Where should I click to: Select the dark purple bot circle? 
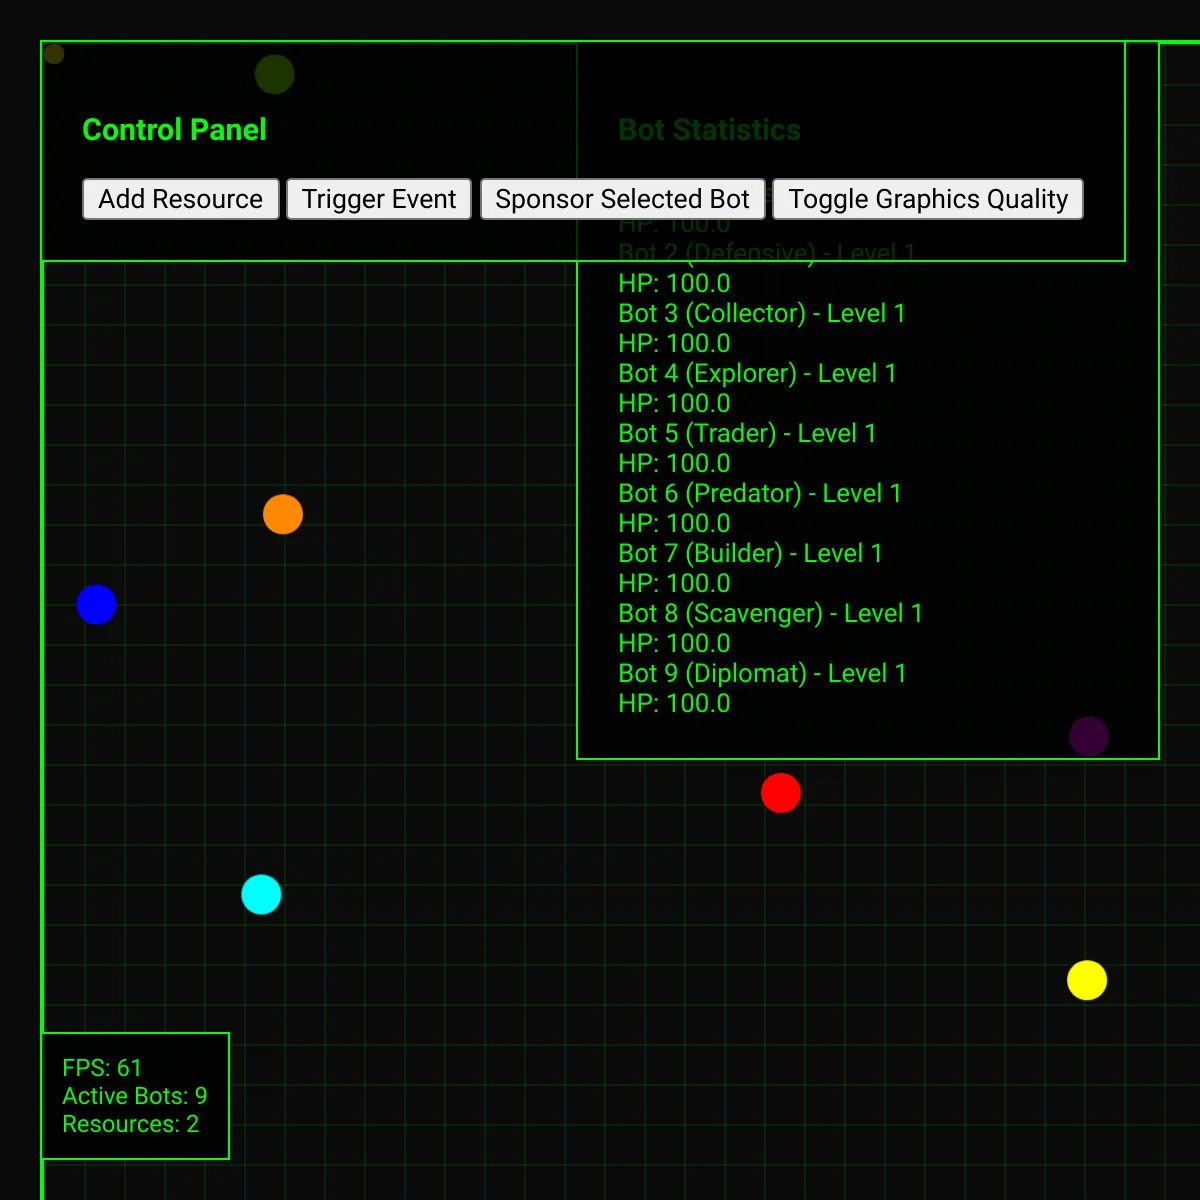click(1089, 736)
